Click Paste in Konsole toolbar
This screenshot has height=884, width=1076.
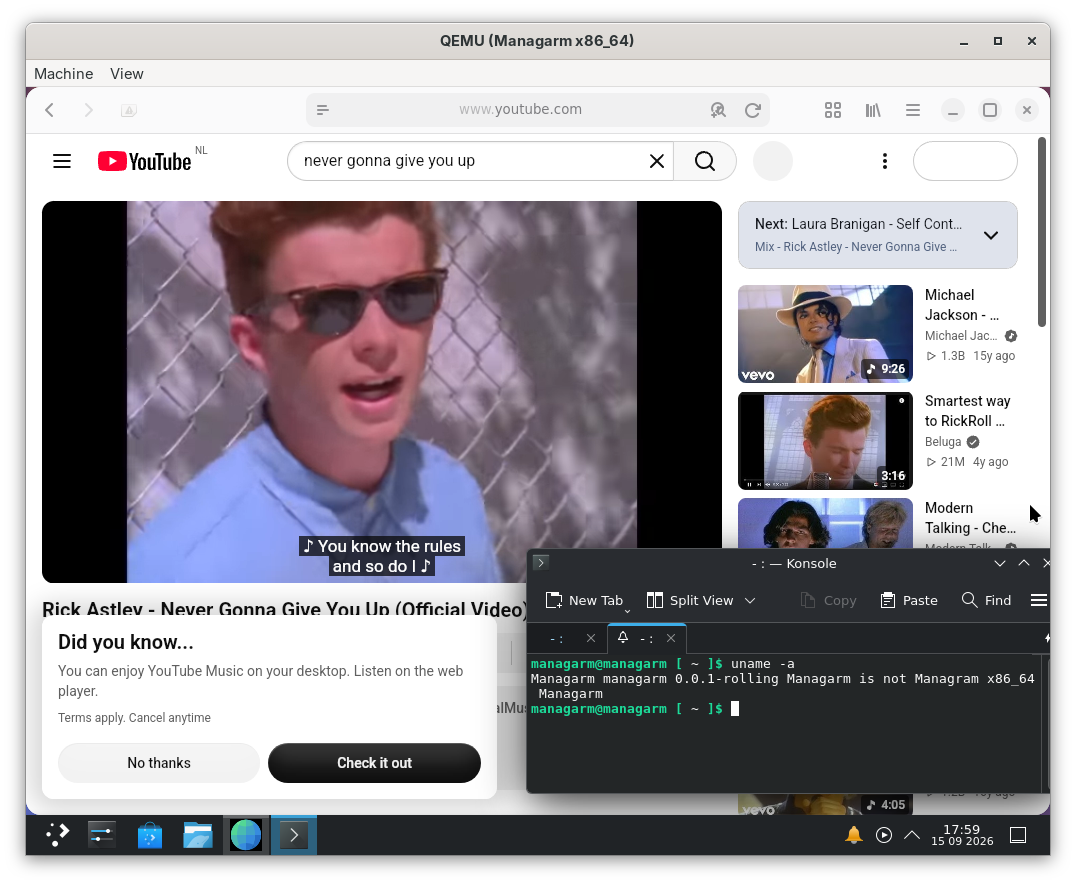click(909, 601)
